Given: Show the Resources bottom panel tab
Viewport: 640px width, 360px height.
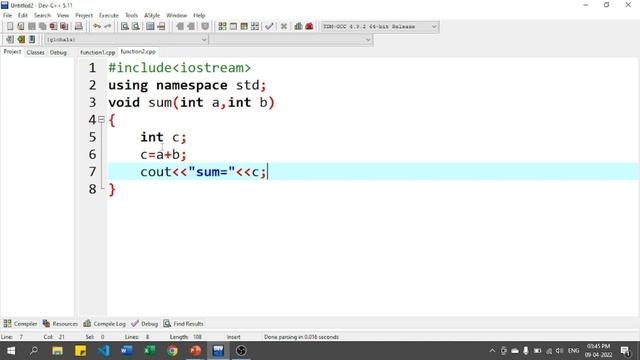Looking at the screenshot, I should pos(60,324).
